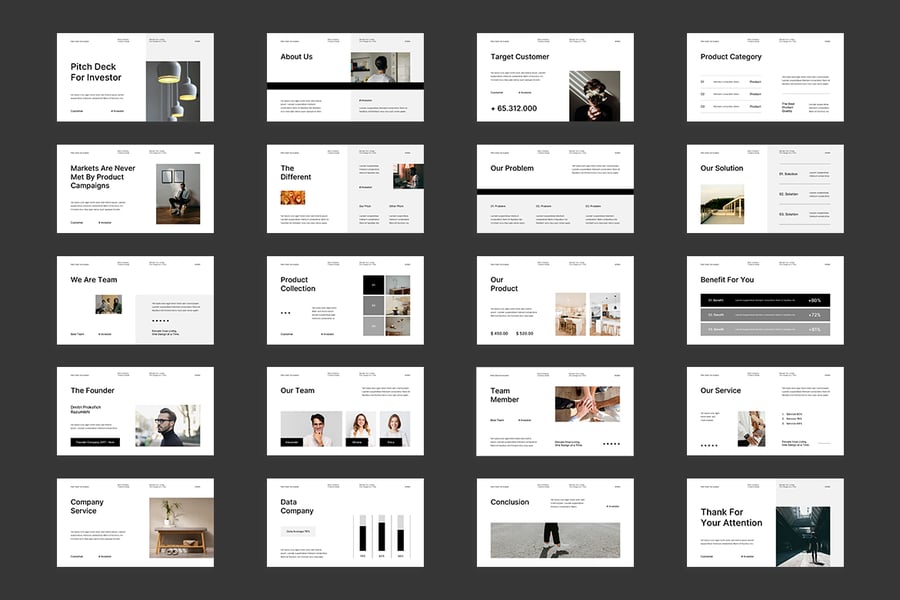Select the About Us slide

coord(344,77)
